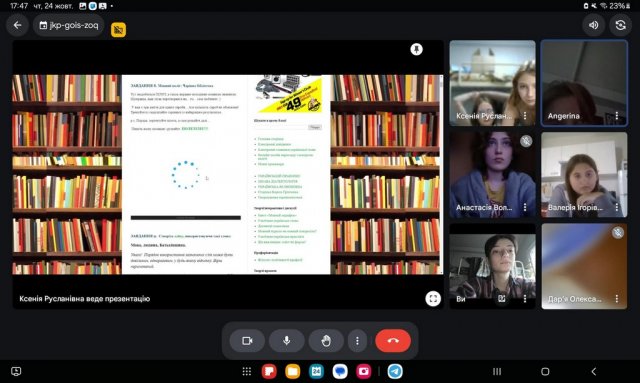Open the Telegram app in taskbar
Screen dimensions: 640x383
(395, 371)
